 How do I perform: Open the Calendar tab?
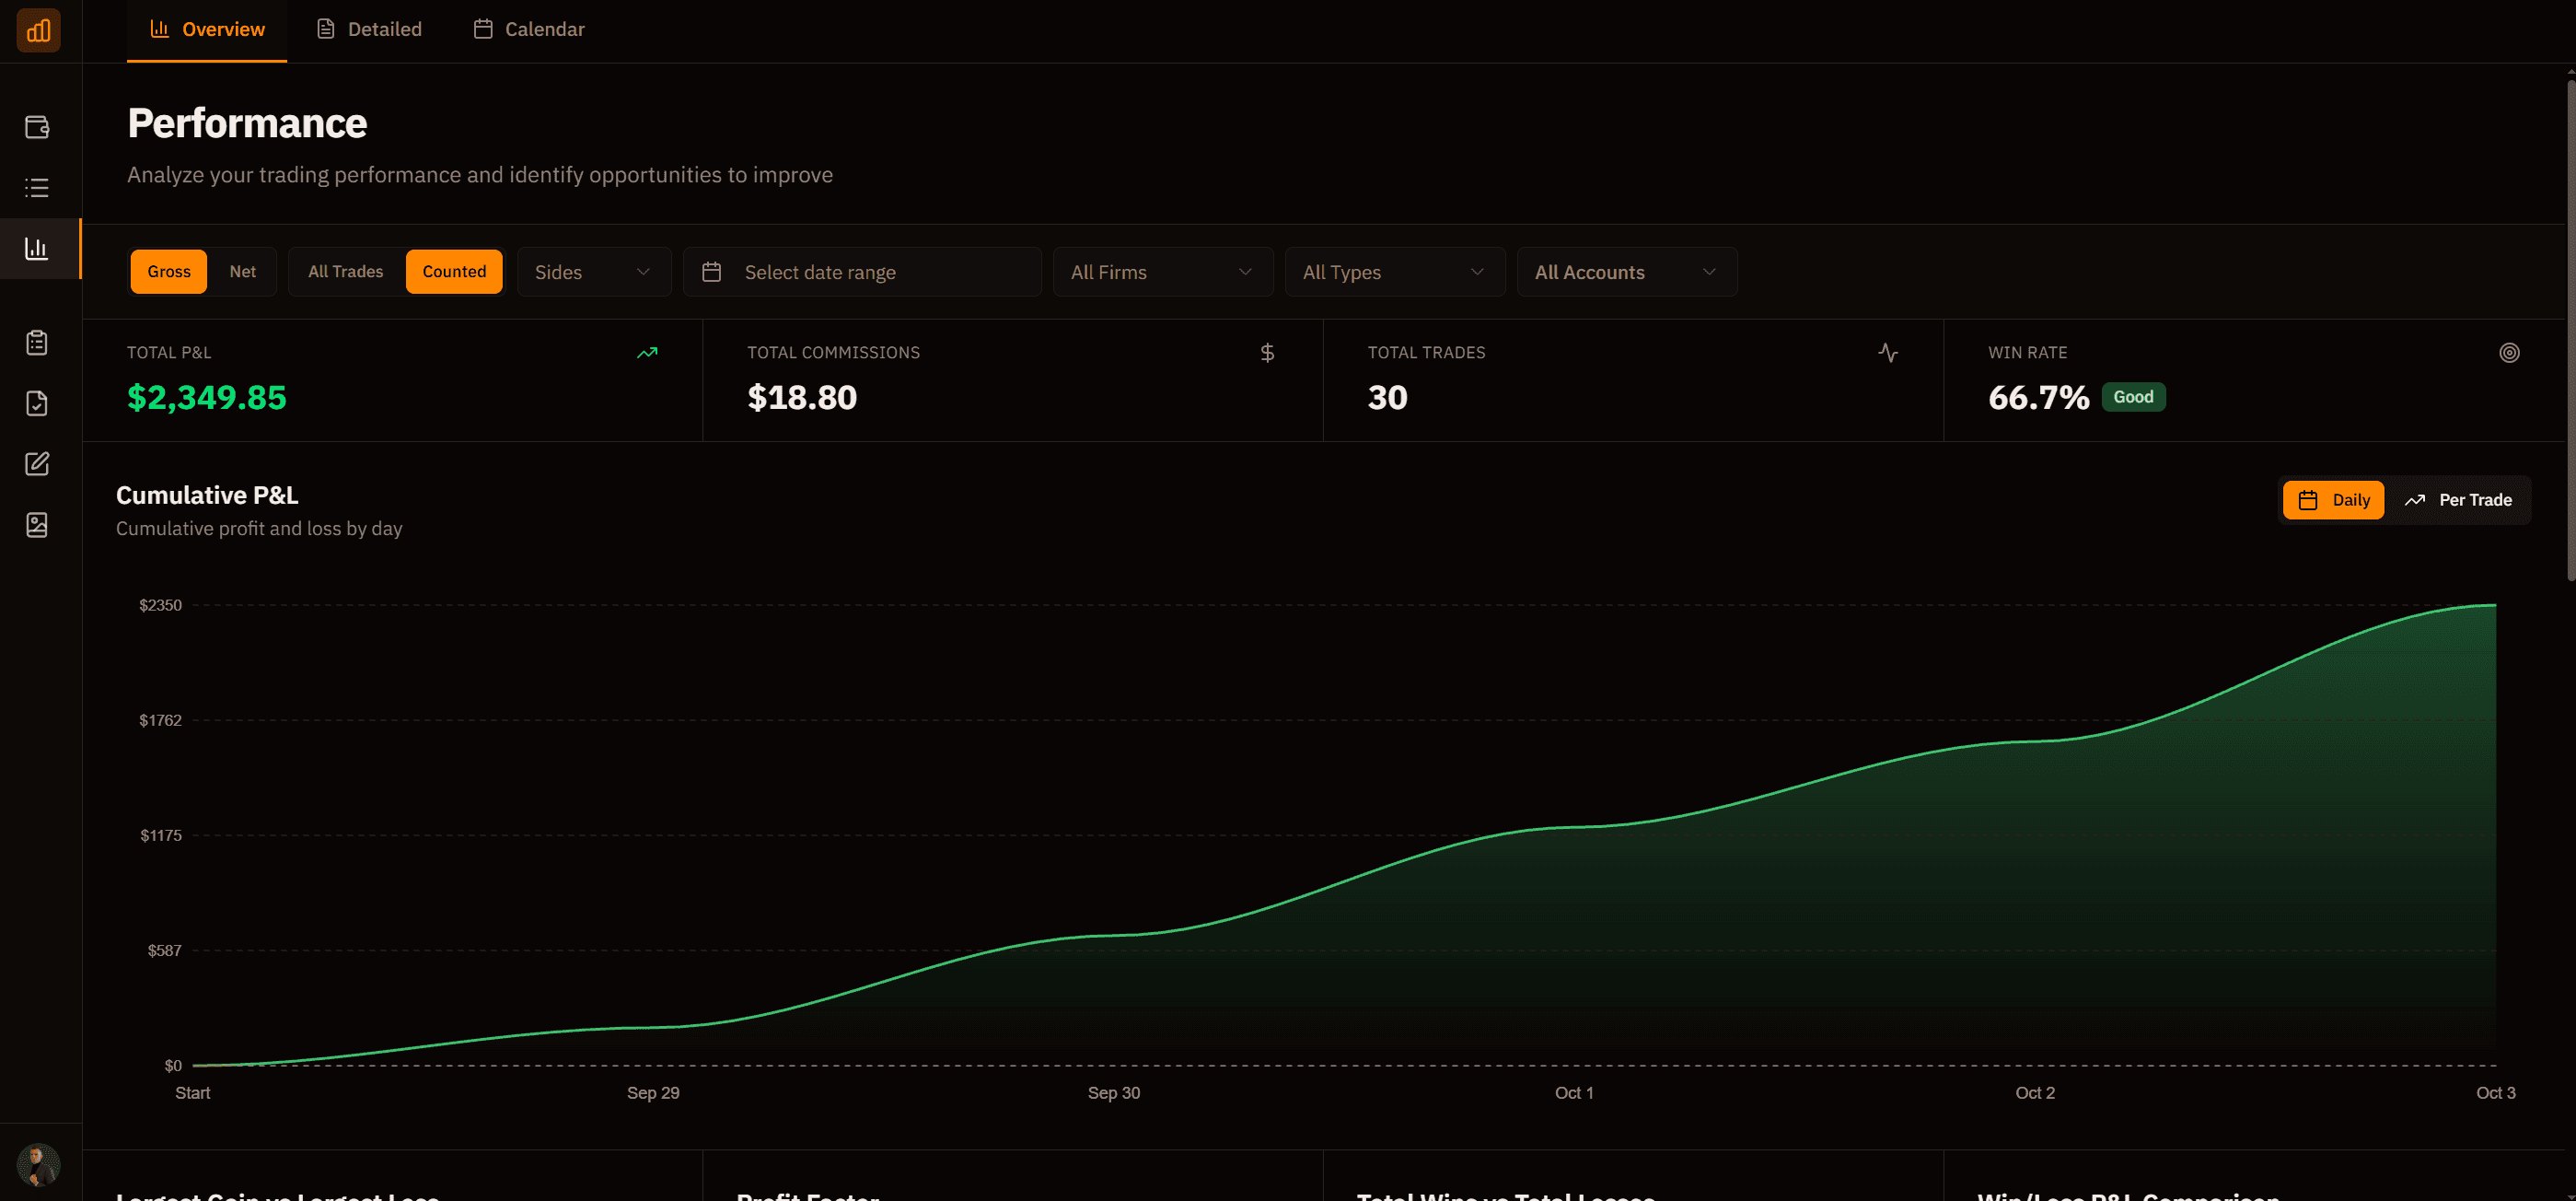pos(529,29)
